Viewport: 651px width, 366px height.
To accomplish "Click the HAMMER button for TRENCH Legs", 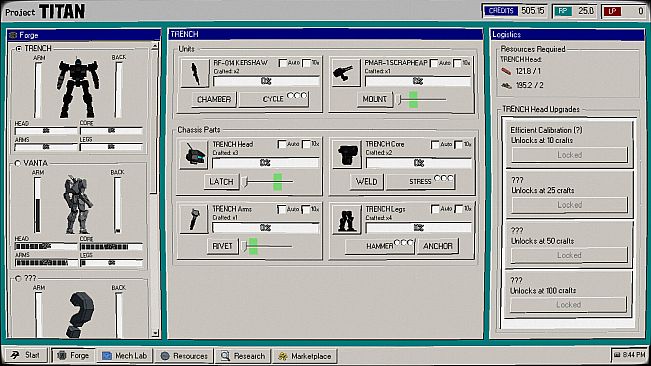I will click(379, 246).
